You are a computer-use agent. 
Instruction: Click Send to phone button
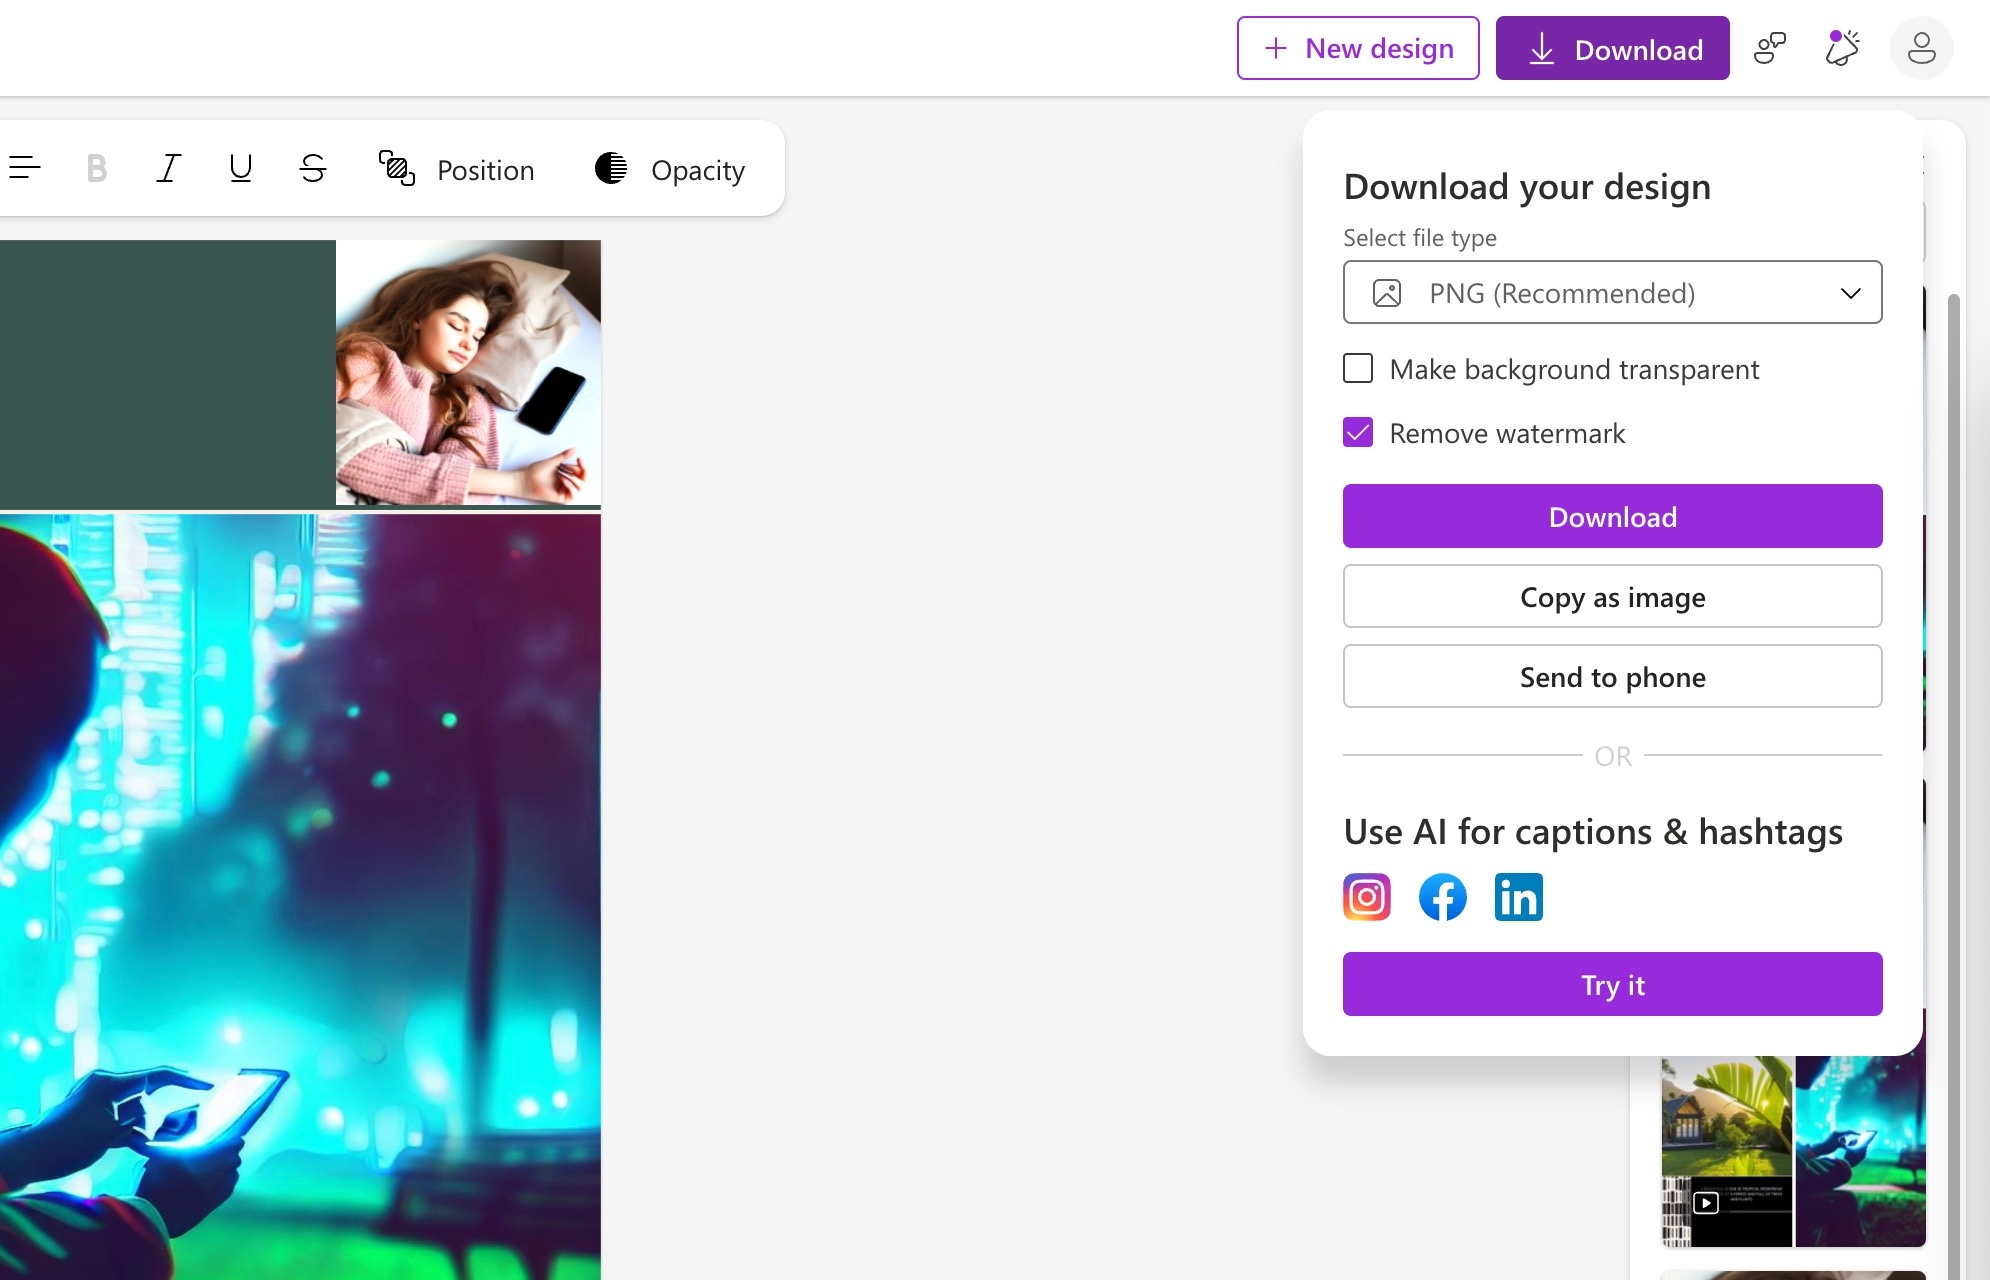(1612, 677)
